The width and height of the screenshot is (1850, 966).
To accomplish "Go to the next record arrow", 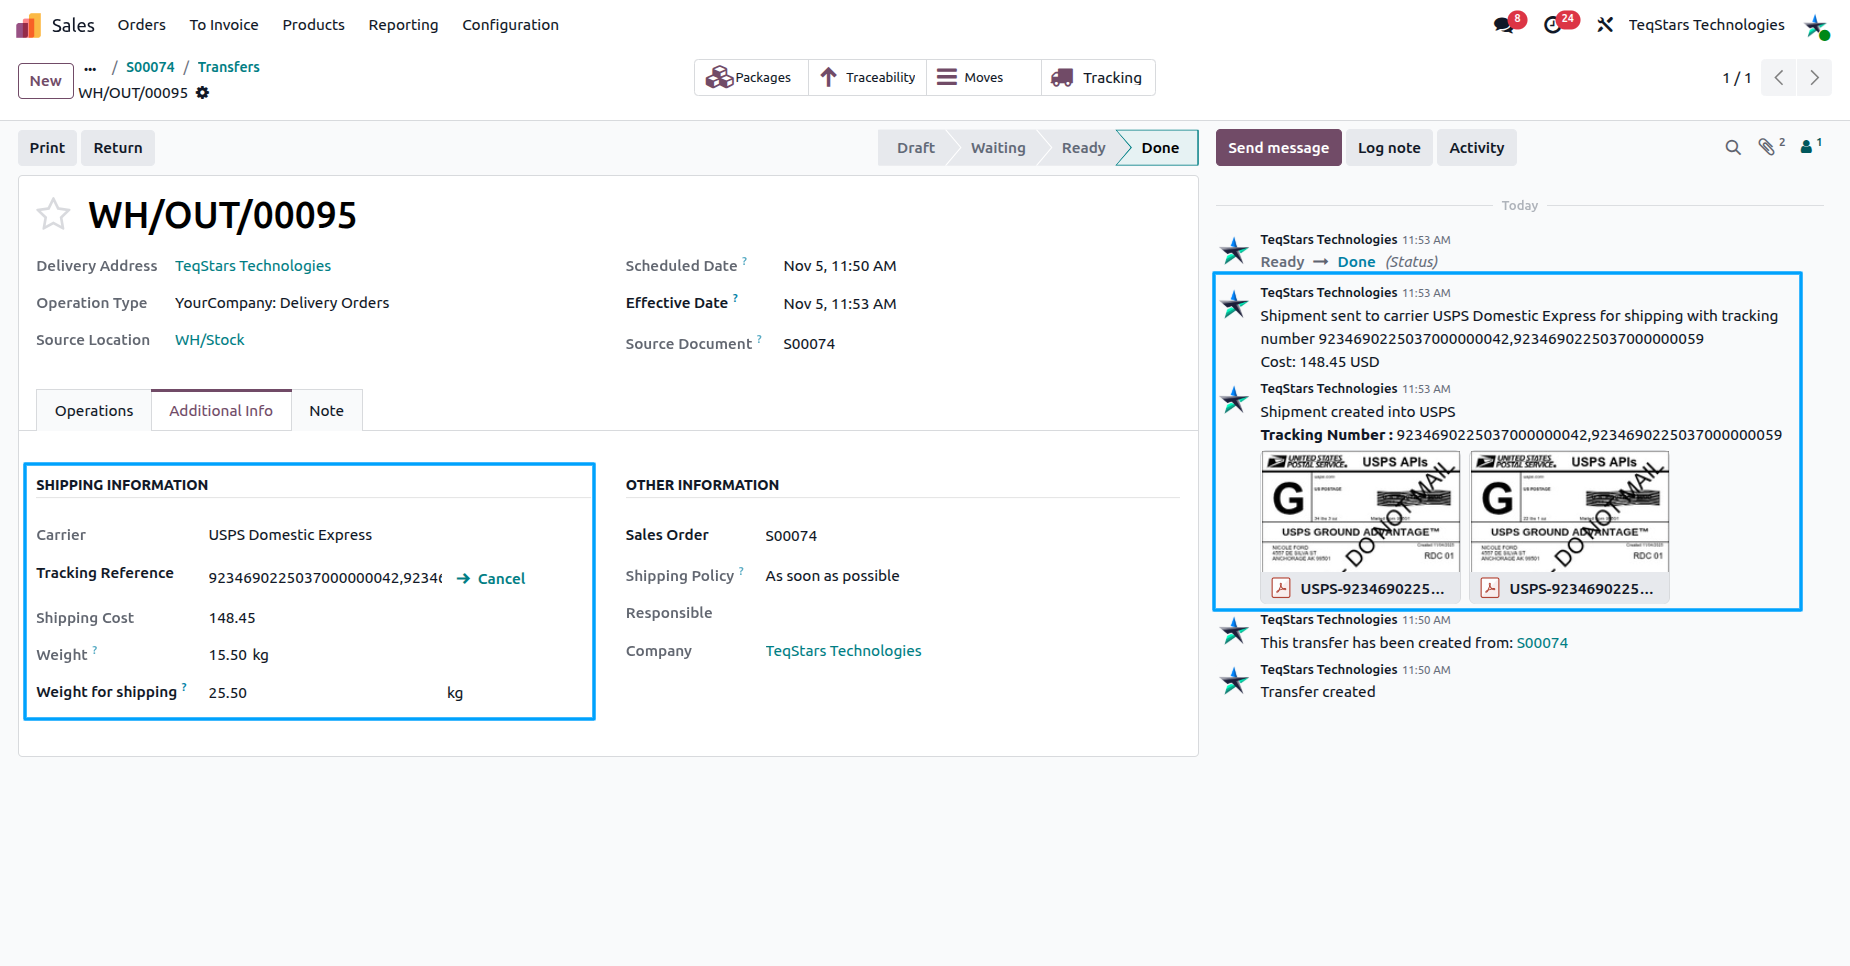I will tap(1814, 78).
